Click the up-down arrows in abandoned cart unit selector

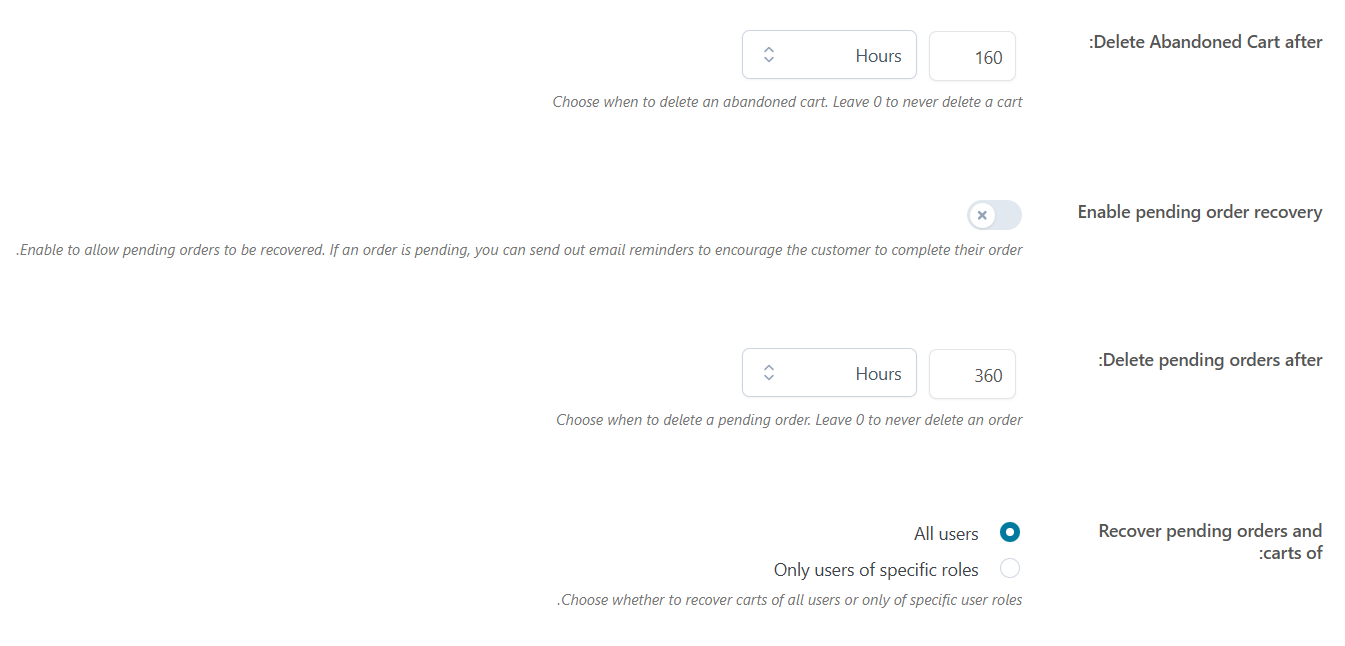click(768, 55)
